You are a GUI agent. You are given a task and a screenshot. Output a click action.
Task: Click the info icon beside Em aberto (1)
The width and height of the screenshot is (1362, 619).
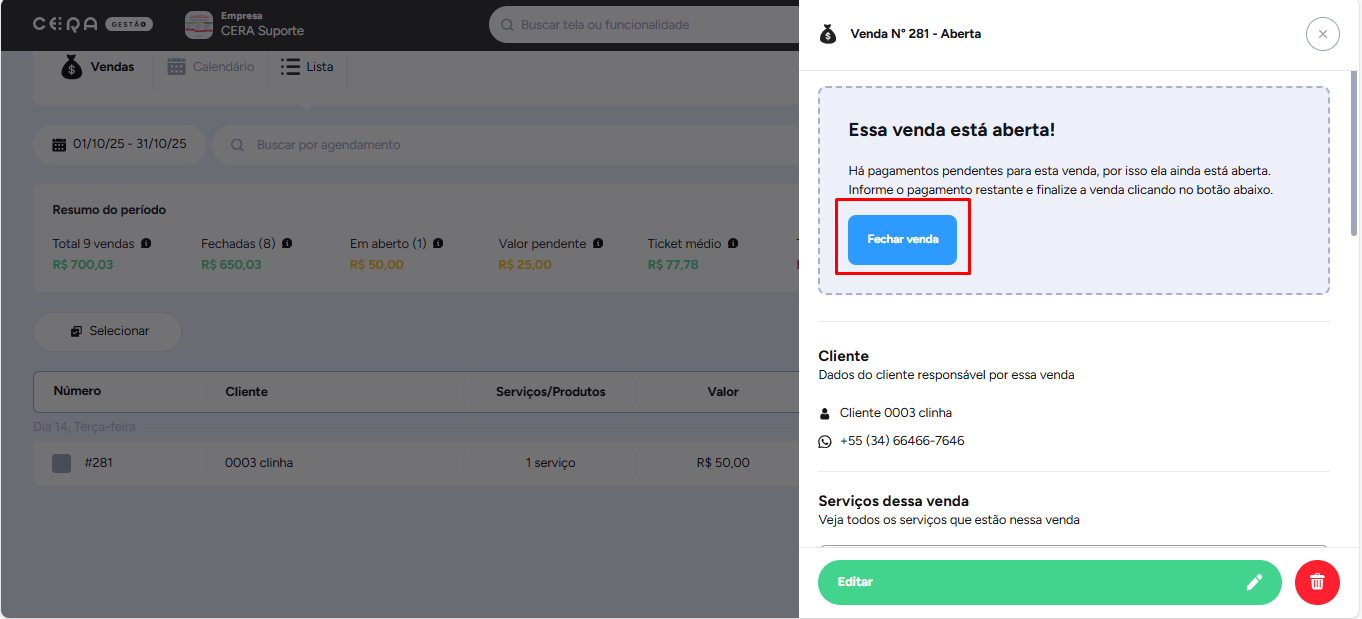(x=438, y=243)
